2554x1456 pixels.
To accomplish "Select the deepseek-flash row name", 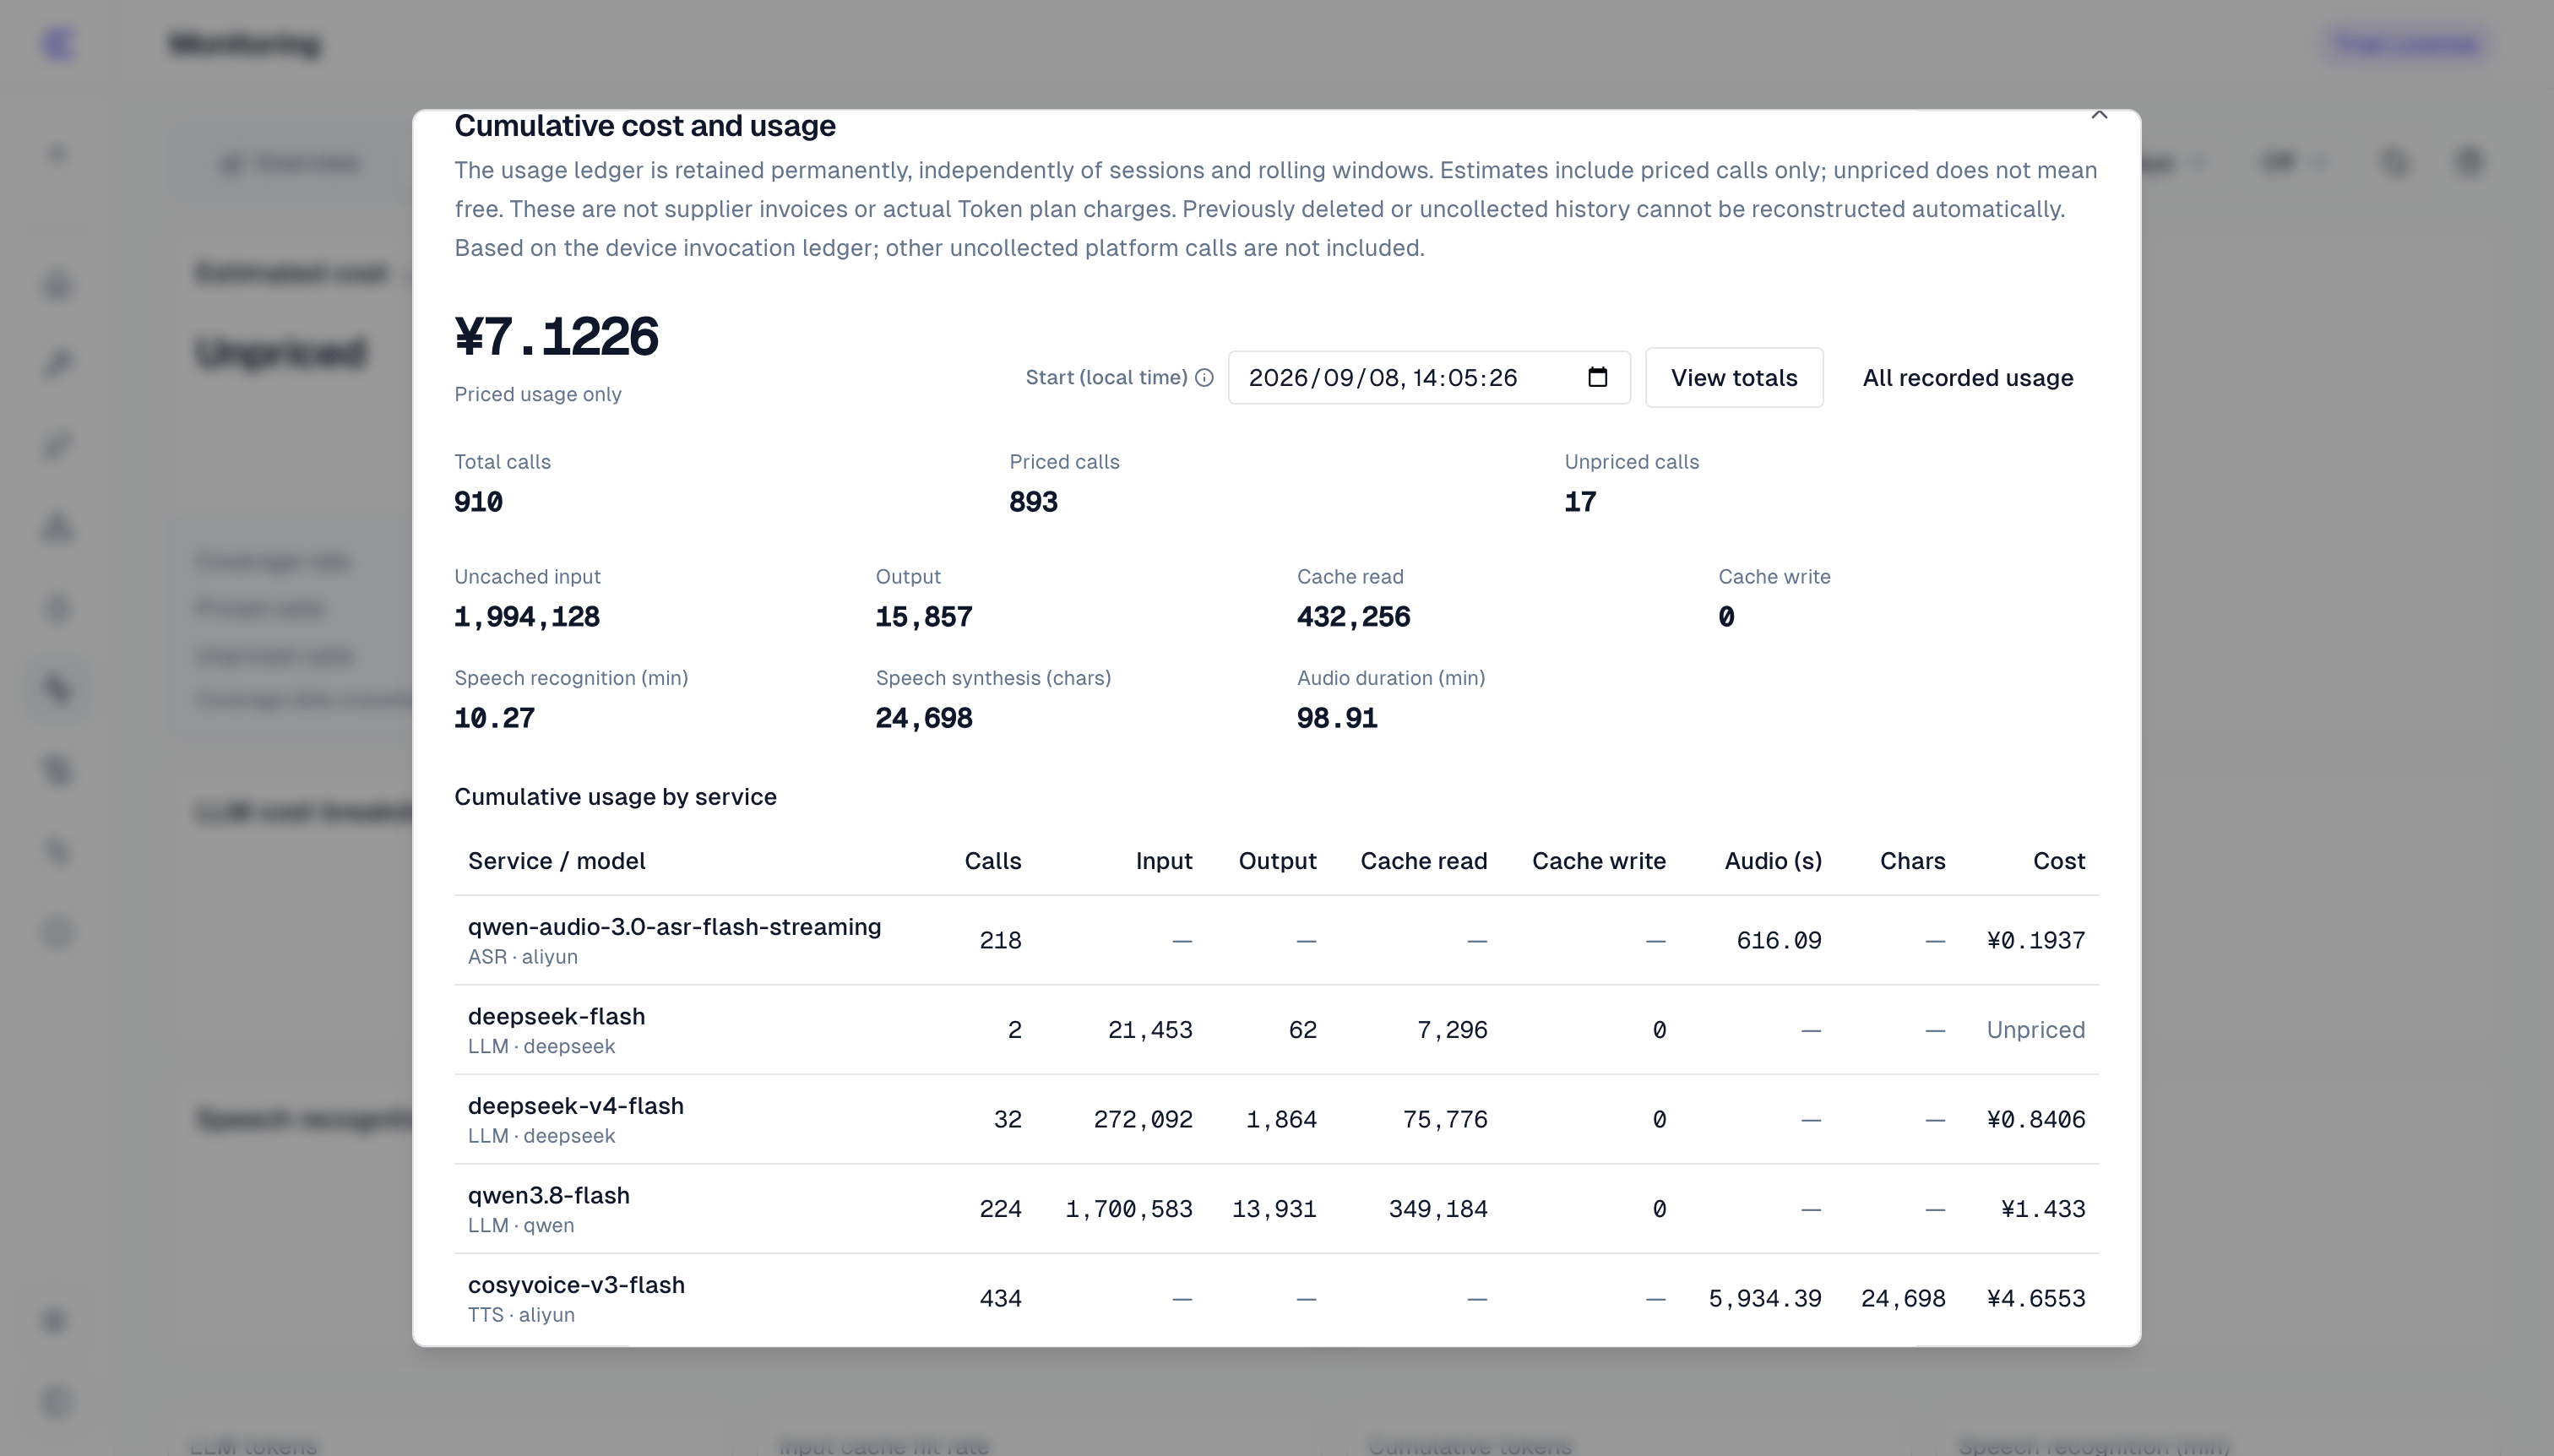I will click(x=556, y=1017).
